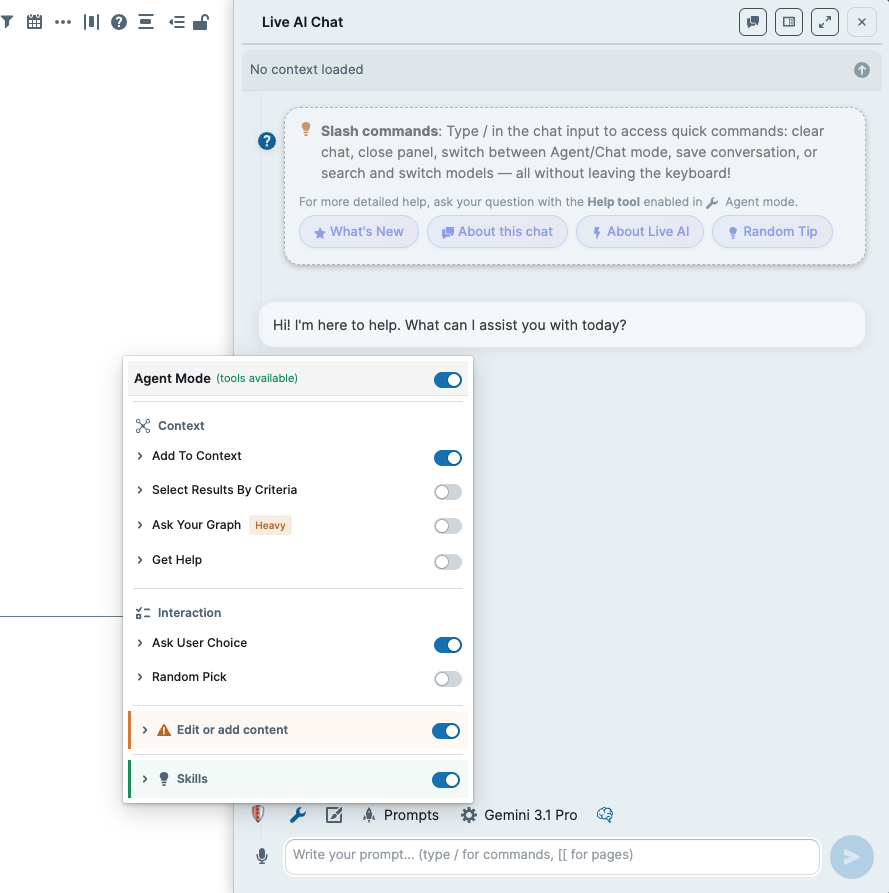Screen dimensions: 889x893
Task: Click the microphone voice input icon
Action: pos(262,856)
